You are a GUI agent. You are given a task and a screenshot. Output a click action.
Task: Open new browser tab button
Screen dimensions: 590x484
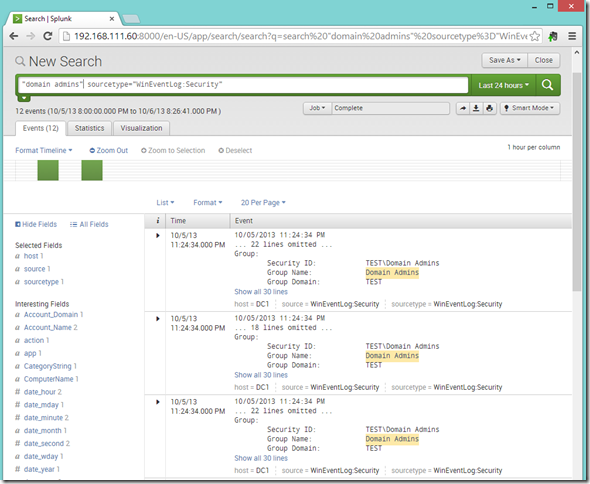pyautogui.click(x=131, y=19)
